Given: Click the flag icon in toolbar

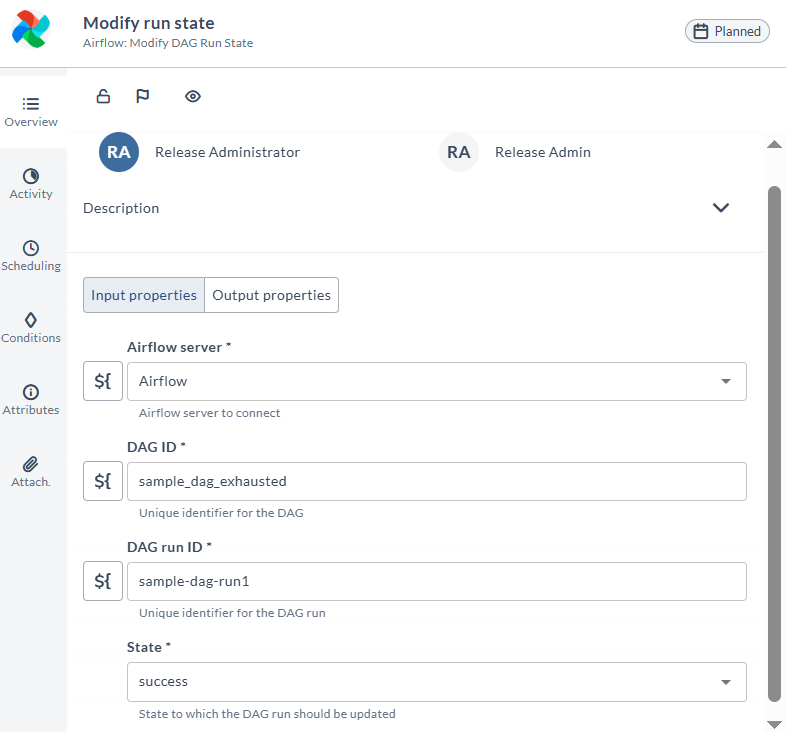Looking at the screenshot, I should 142,96.
